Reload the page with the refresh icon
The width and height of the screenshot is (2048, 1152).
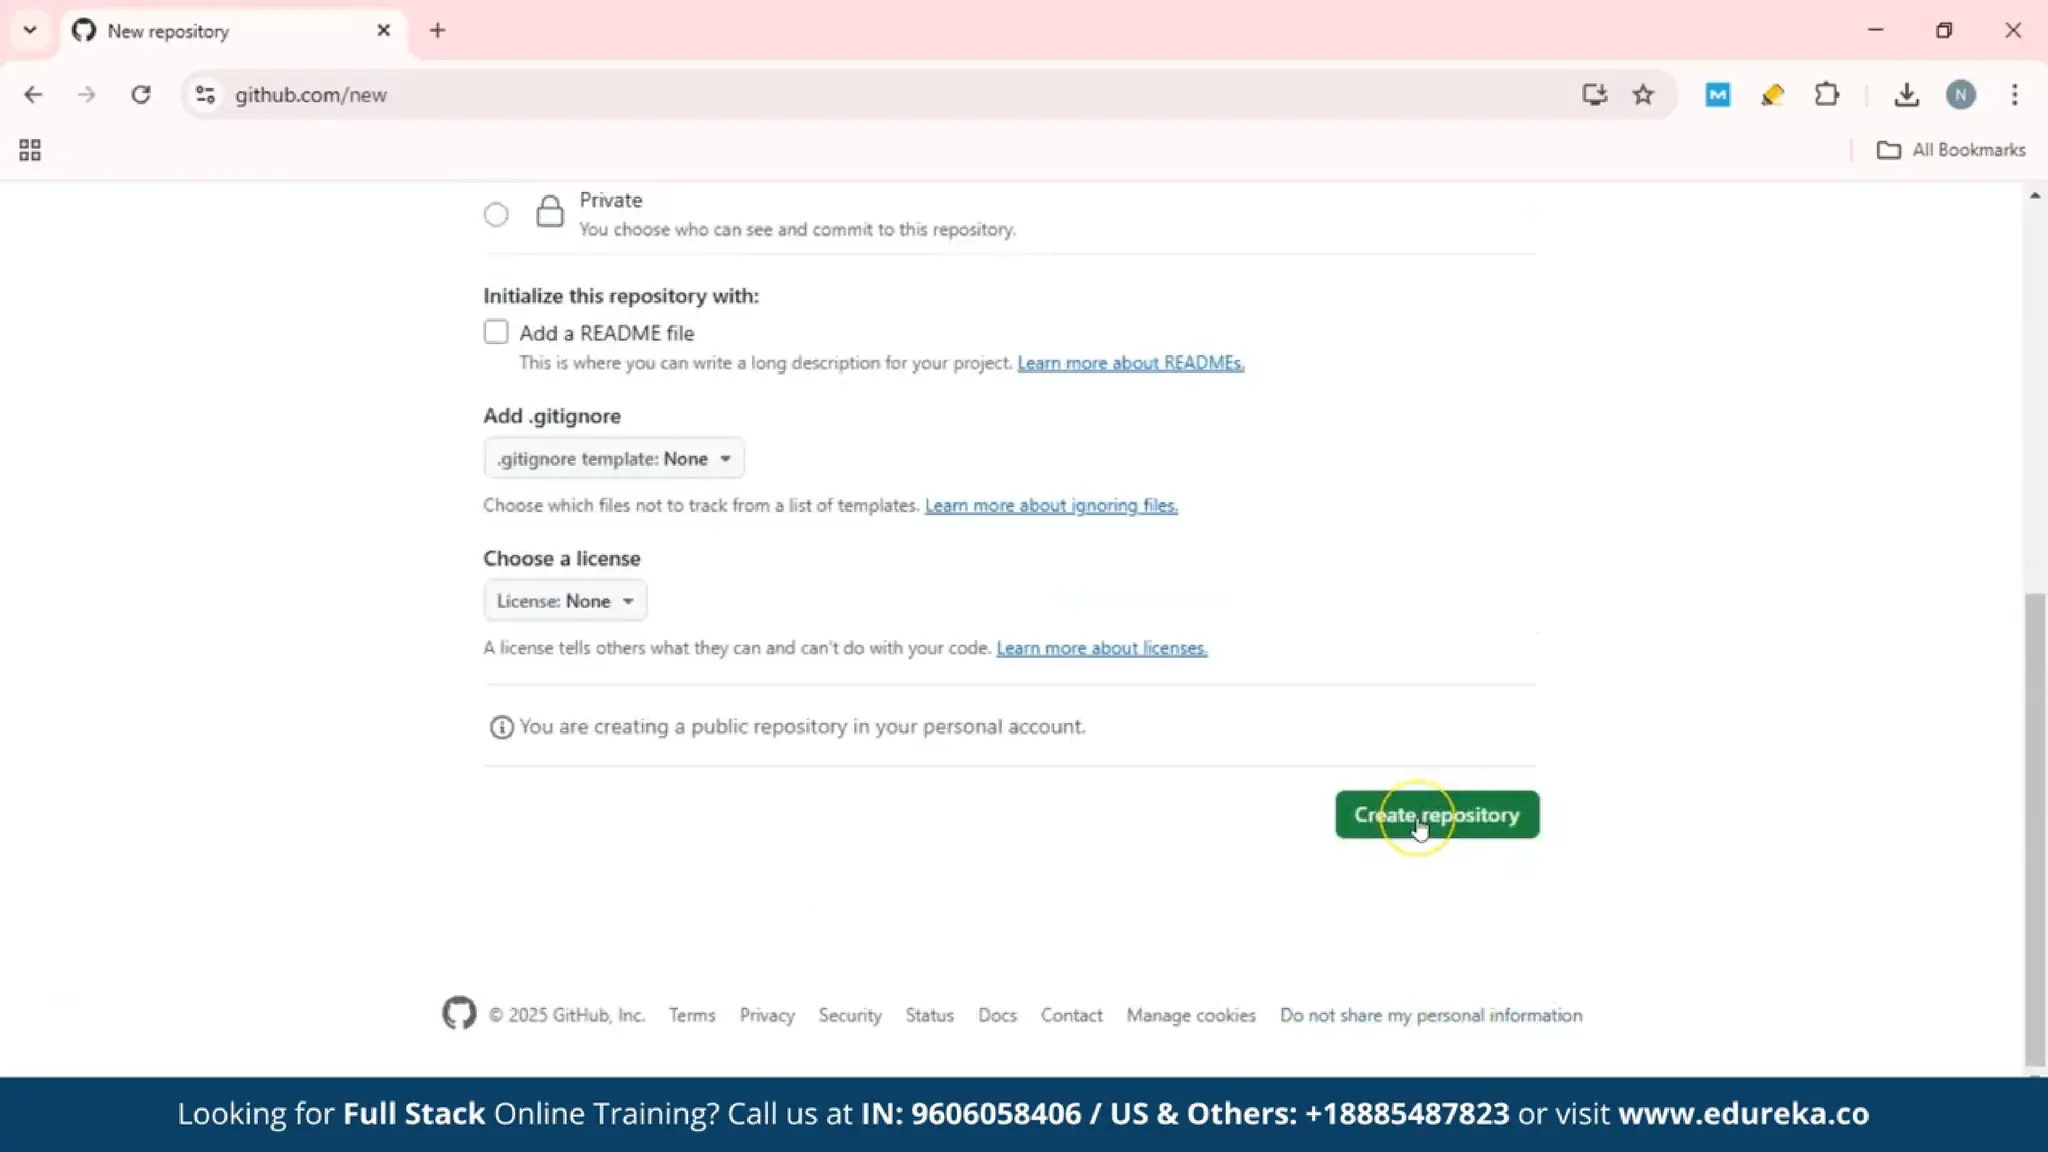tap(141, 94)
